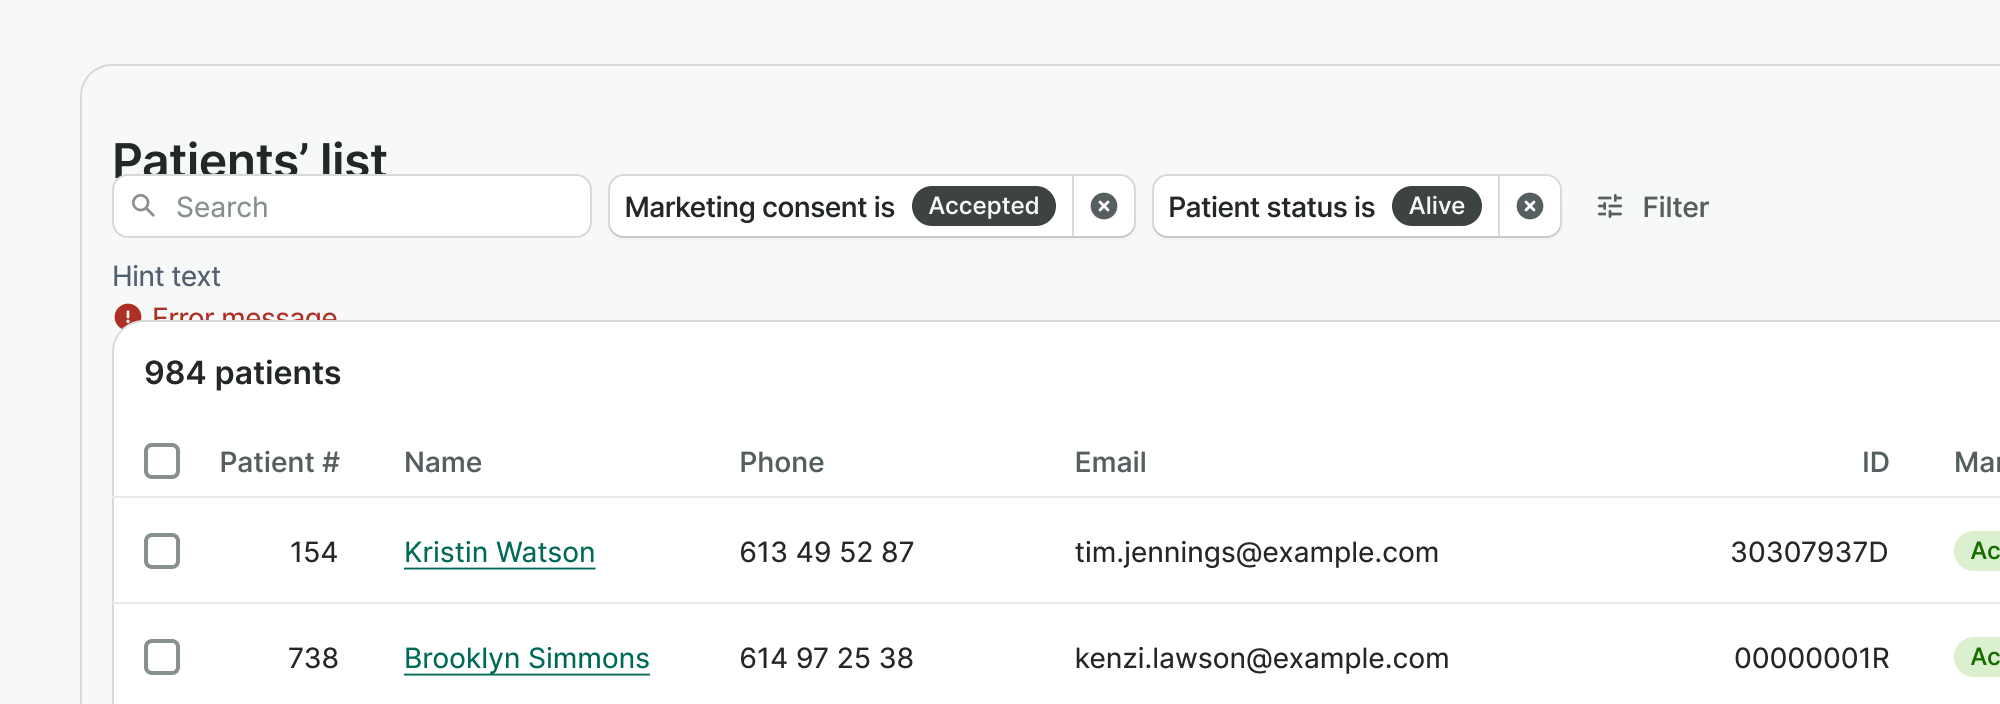Toggle the select-all patients checkbox
Screen dimensions: 2000x704
click(x=162, y=461)
